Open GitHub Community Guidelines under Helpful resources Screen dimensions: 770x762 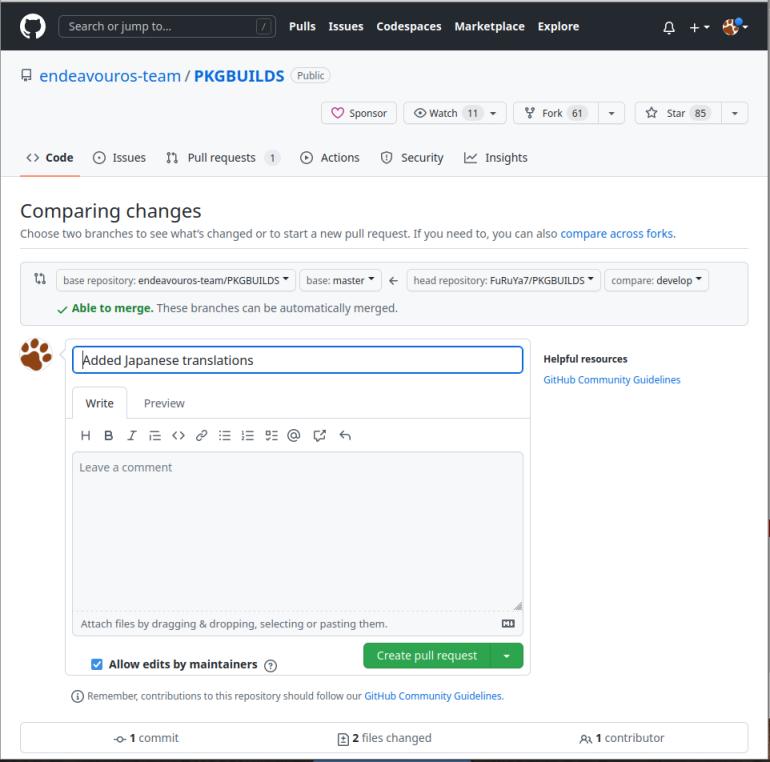[611, 380]
